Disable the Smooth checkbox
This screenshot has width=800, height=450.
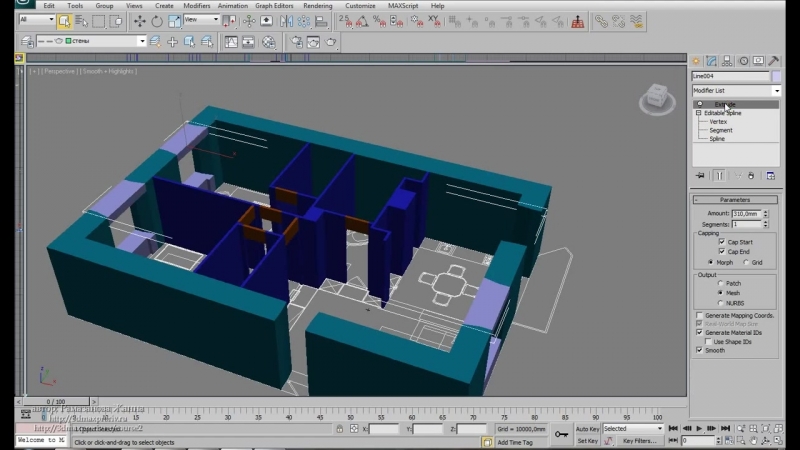pos(699,351)
